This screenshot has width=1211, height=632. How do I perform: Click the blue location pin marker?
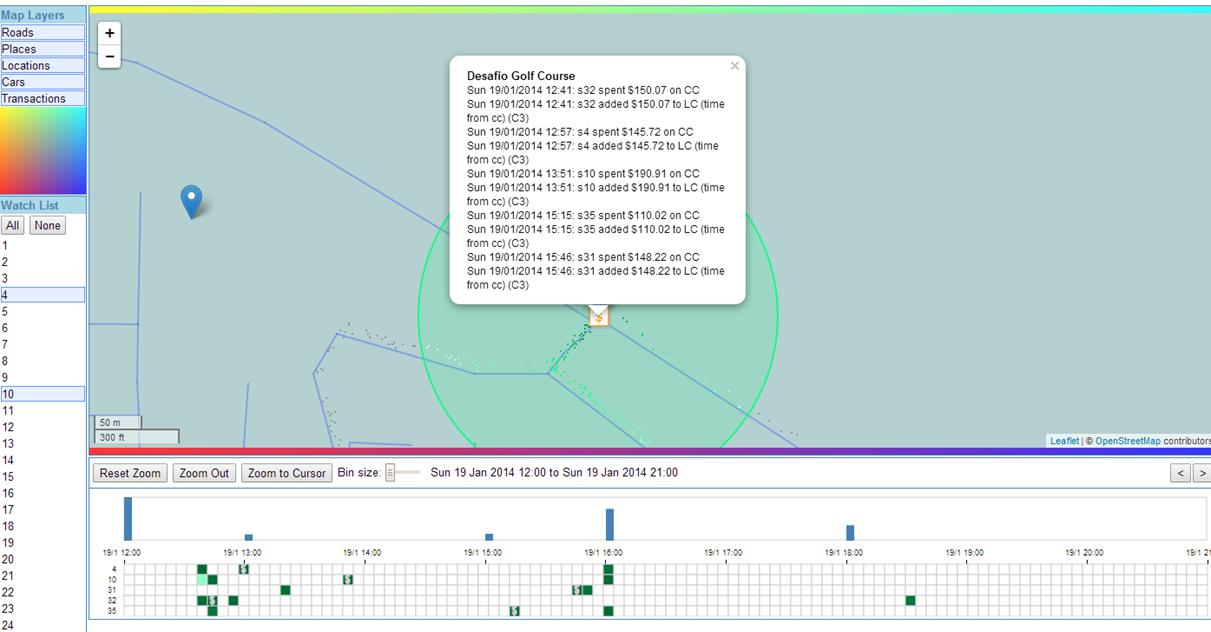tap(191, 200)
